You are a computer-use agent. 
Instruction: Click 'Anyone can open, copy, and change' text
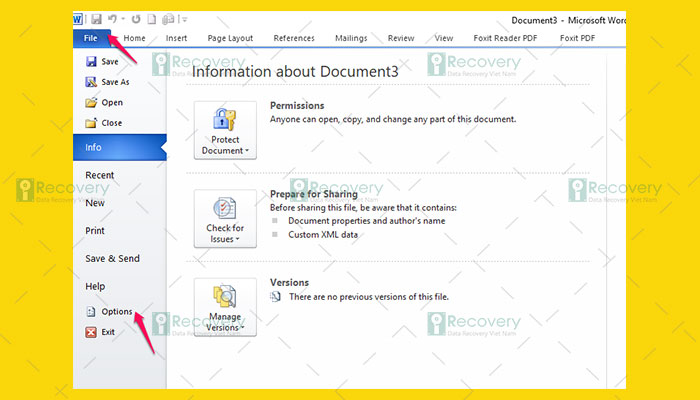(x=393, y=120)
